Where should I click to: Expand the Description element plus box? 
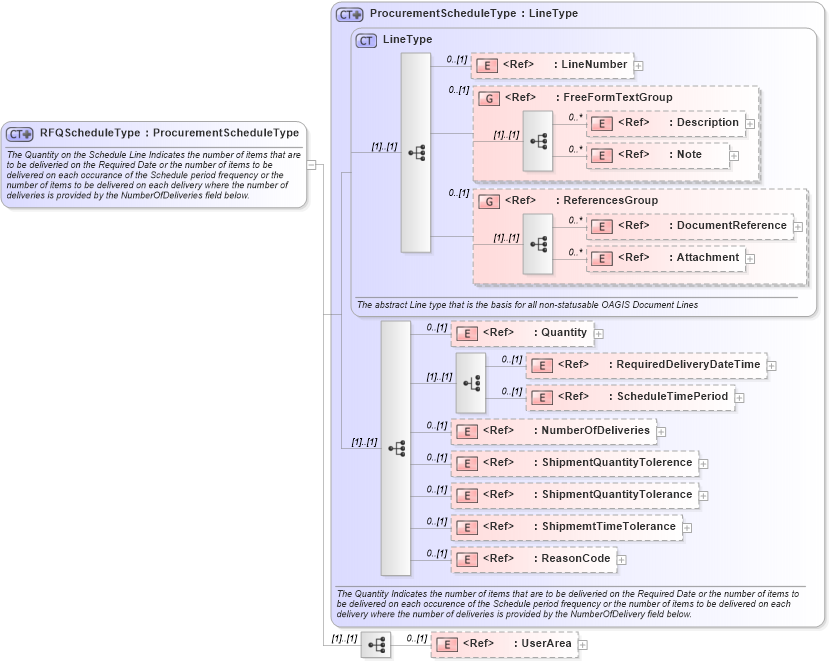(x=748, y=123)
